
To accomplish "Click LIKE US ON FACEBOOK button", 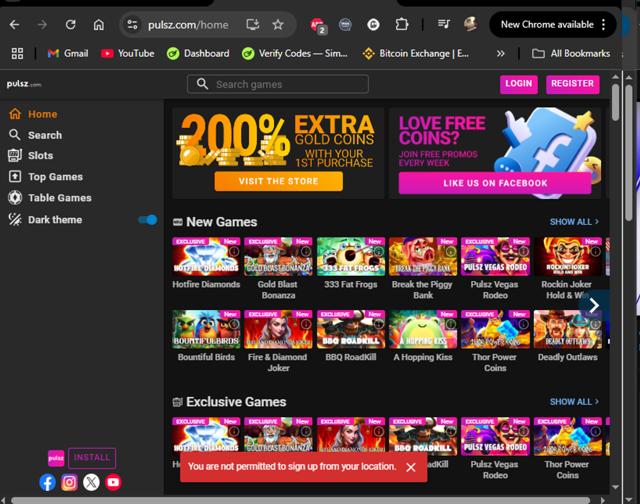I will coord(495,183).
